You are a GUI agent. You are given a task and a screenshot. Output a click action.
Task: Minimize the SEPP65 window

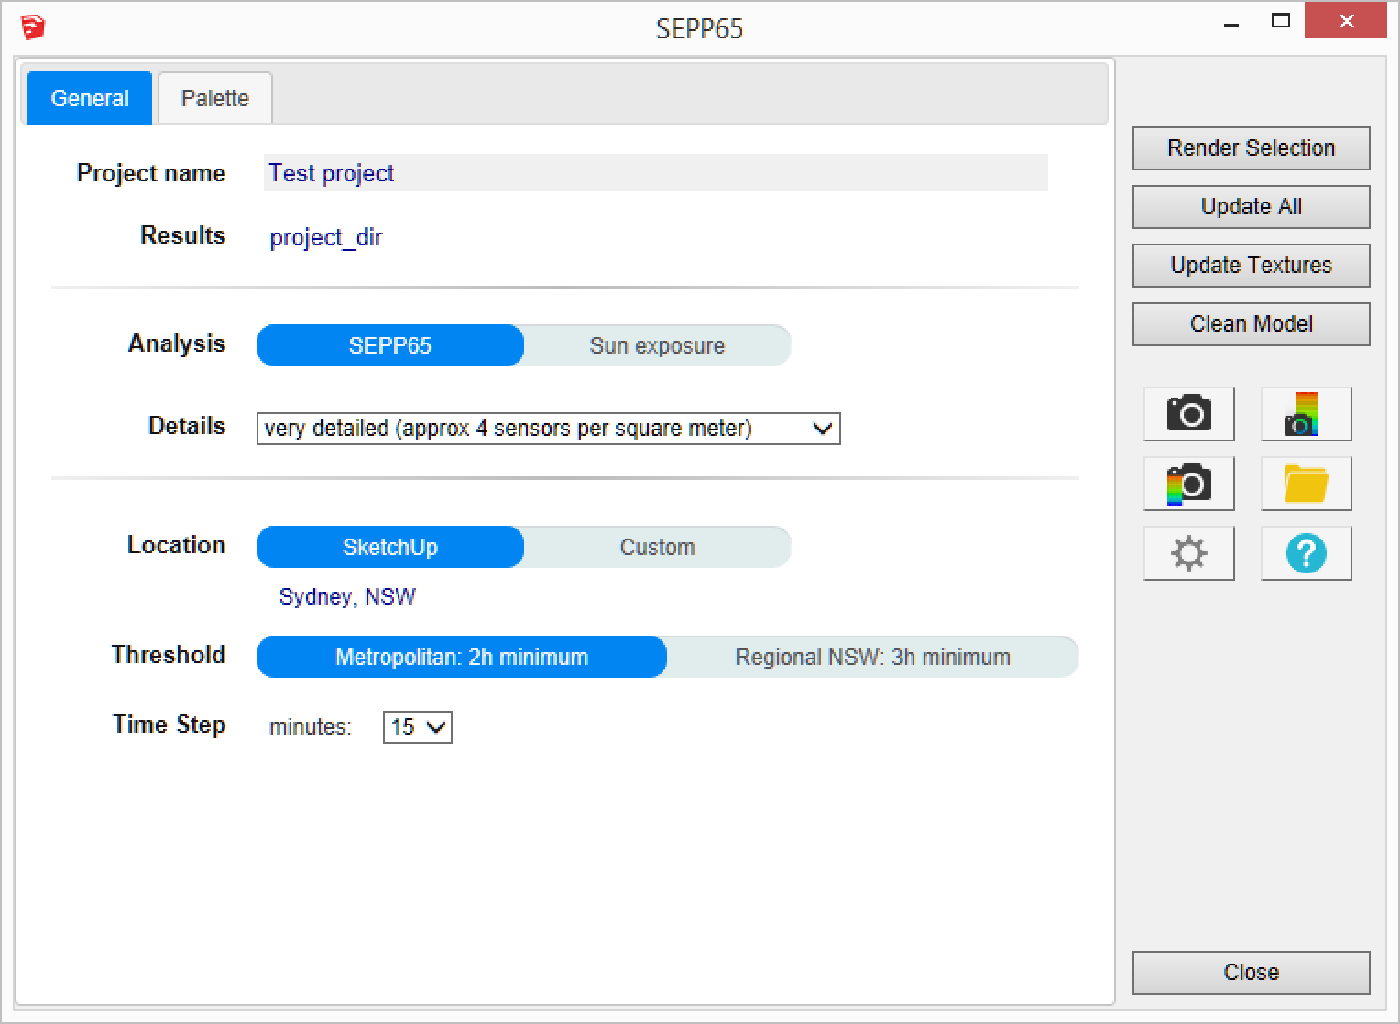click(x=1232, y=22)
